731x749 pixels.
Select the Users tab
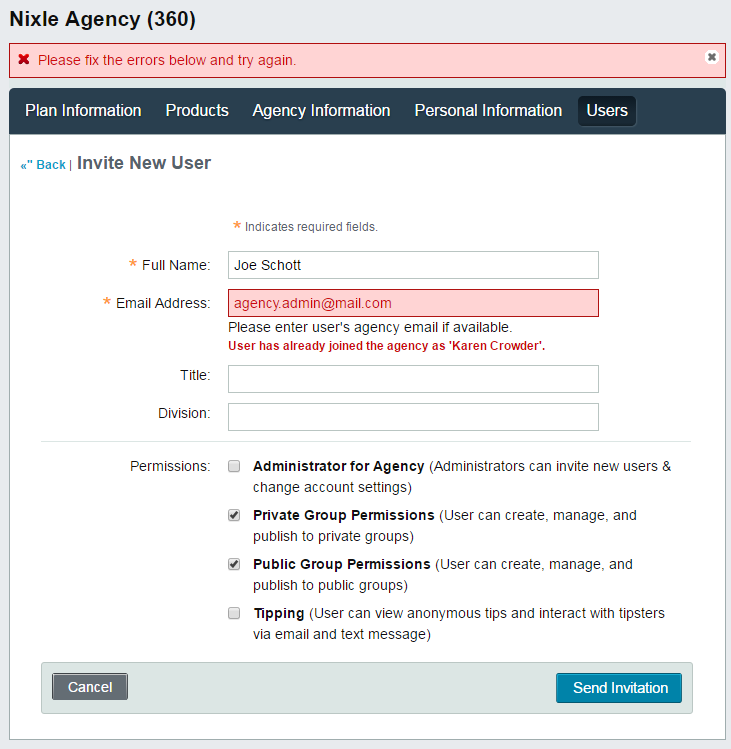607,111
